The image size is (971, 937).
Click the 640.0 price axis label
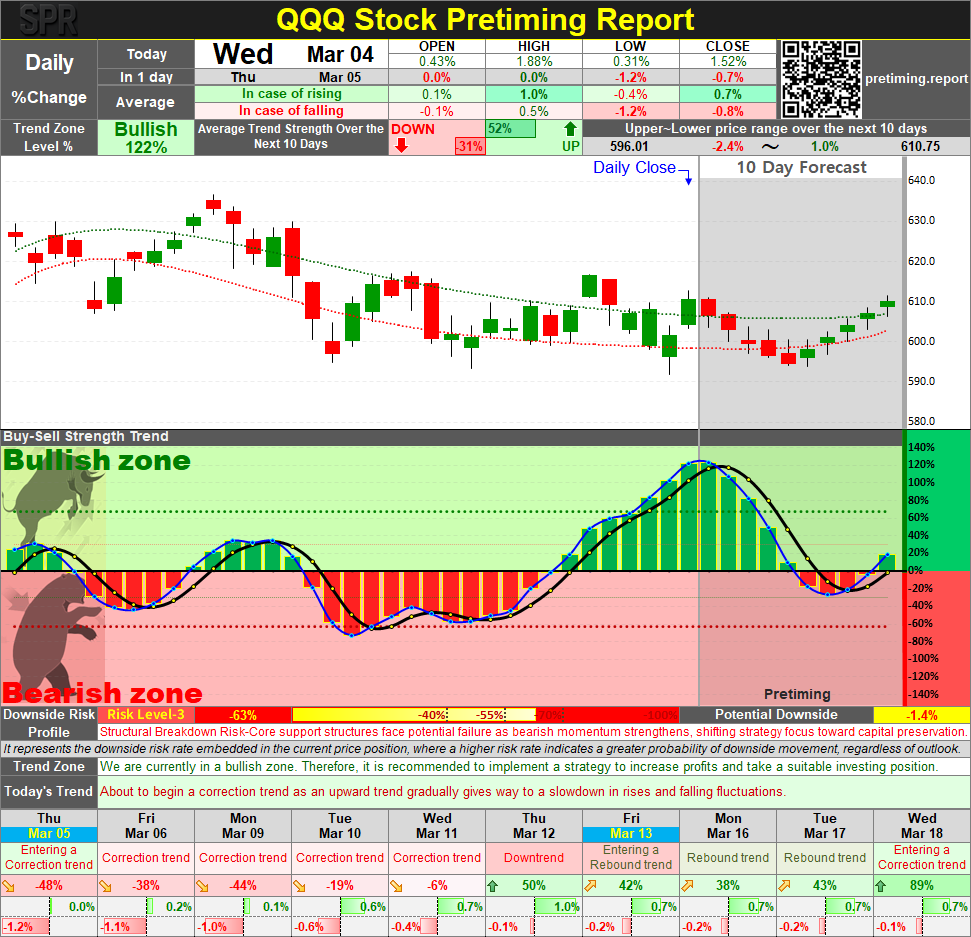coord(921,180)
